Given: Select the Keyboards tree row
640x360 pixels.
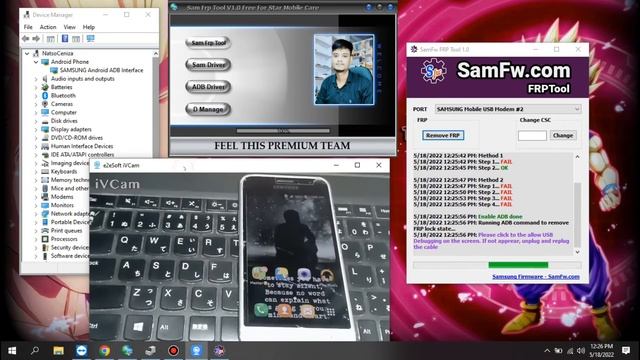Looking at the screenshot, I should 64,171.
